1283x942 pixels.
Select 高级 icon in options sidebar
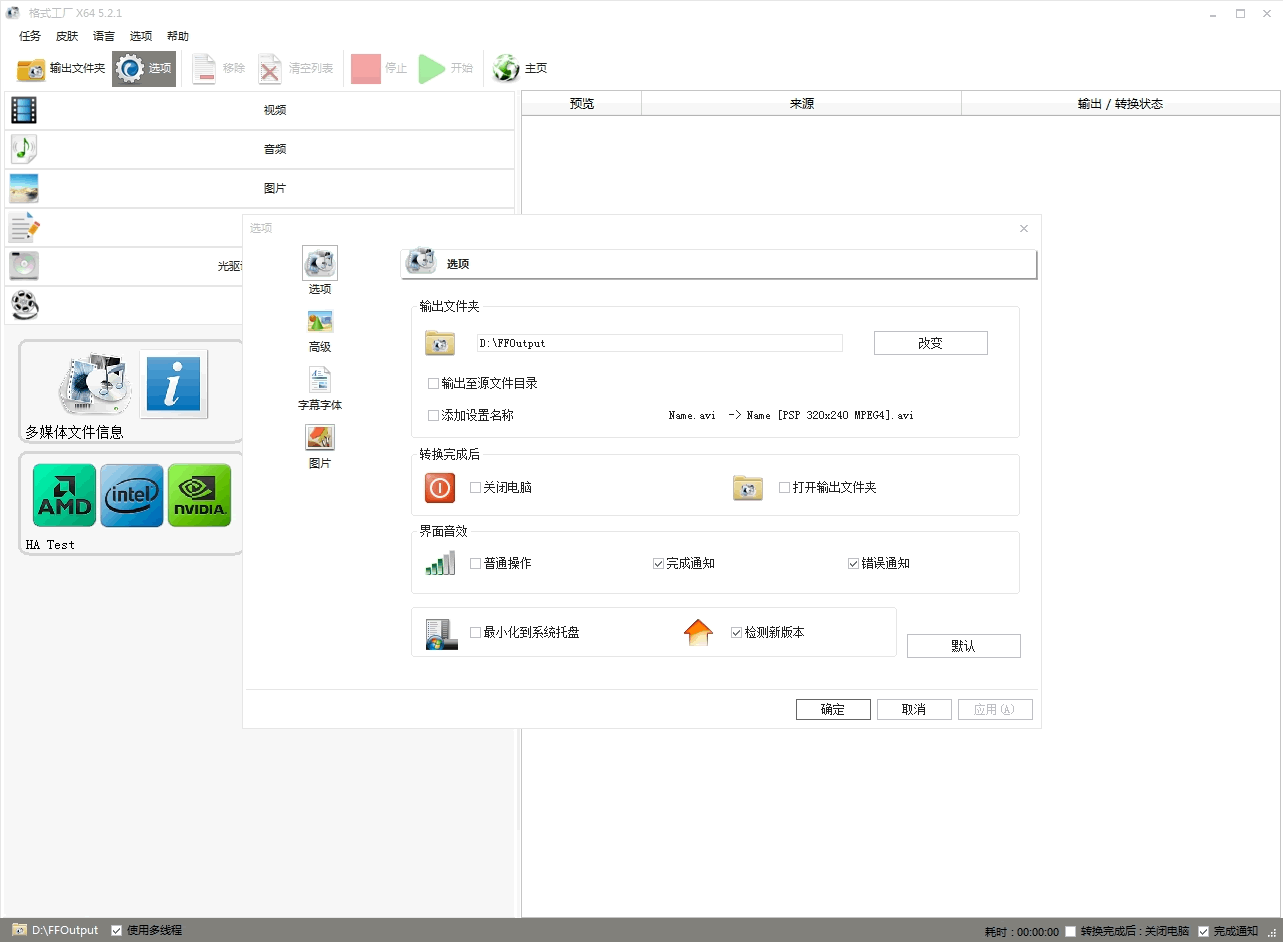tap(320, 322)
